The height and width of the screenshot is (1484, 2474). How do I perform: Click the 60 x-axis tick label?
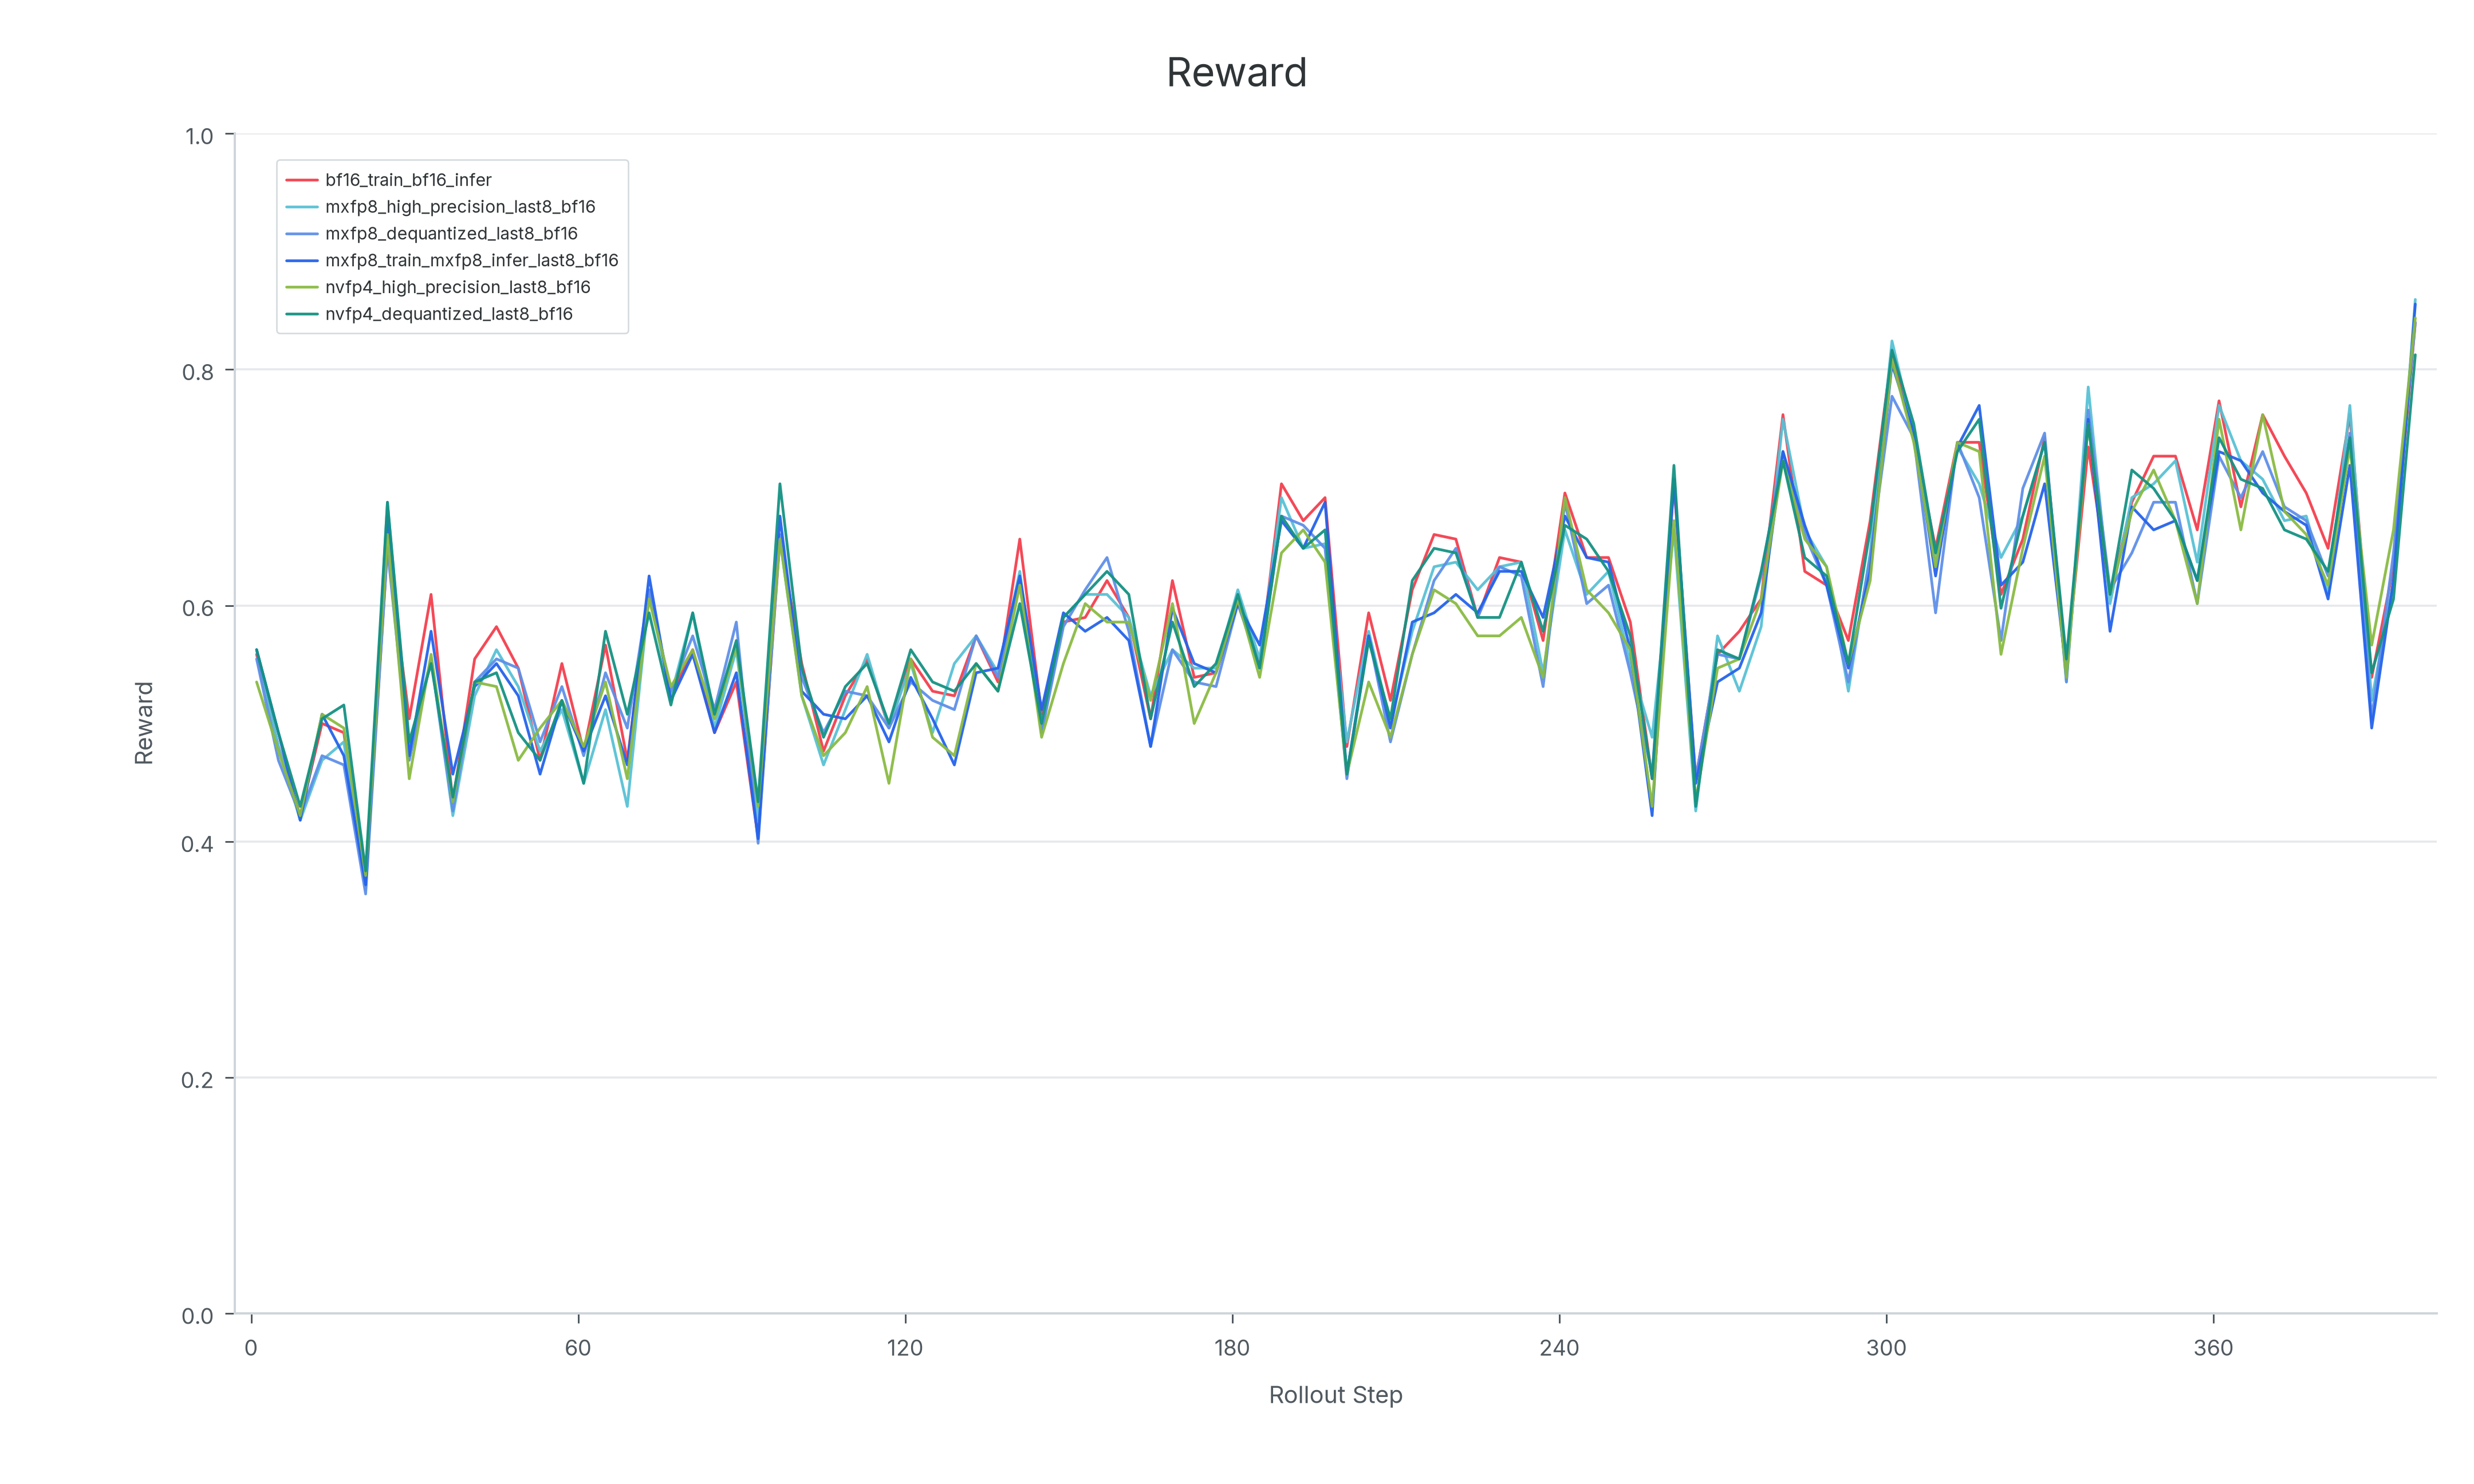(x=578, y=1348)
